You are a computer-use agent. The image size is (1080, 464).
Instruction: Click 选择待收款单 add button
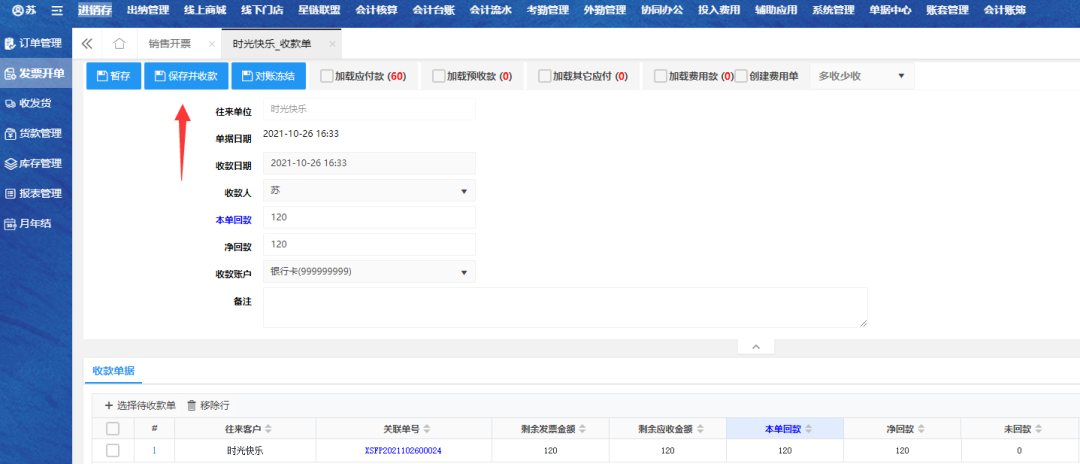tap(140, 405)
